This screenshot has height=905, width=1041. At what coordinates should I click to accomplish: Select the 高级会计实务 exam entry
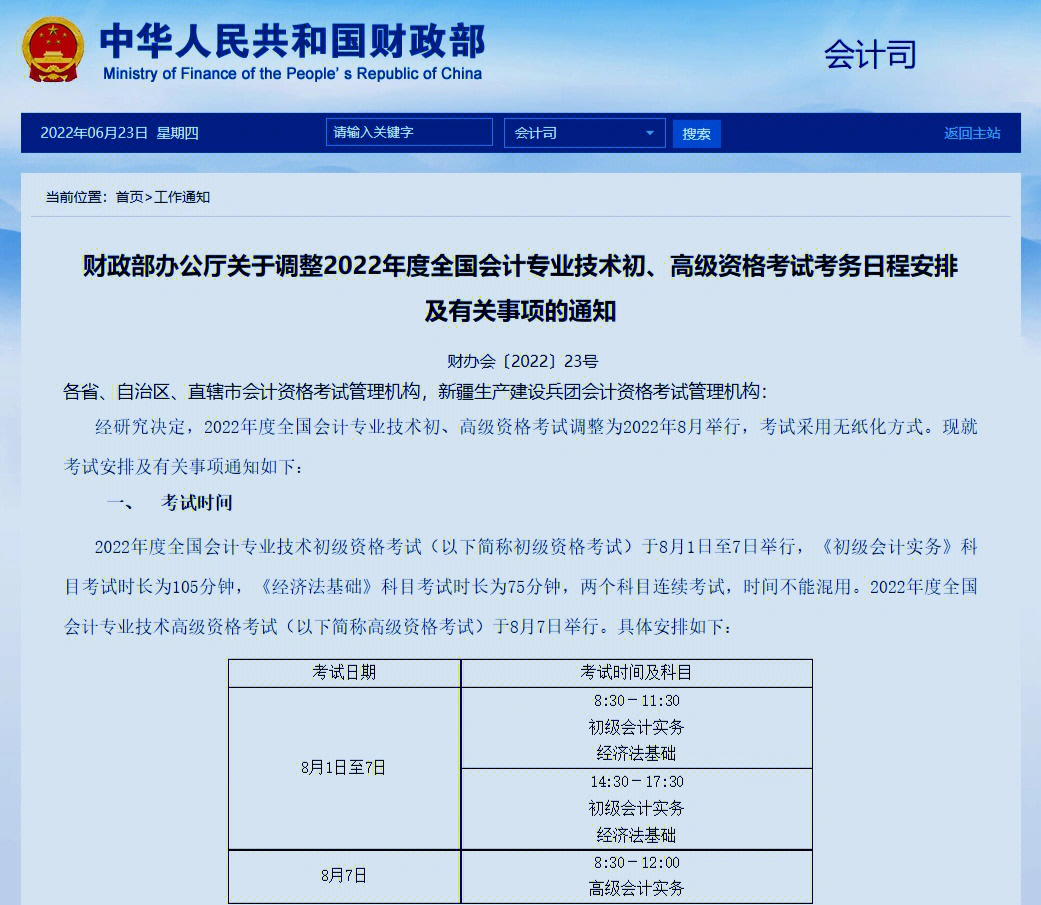coord(635,887)
